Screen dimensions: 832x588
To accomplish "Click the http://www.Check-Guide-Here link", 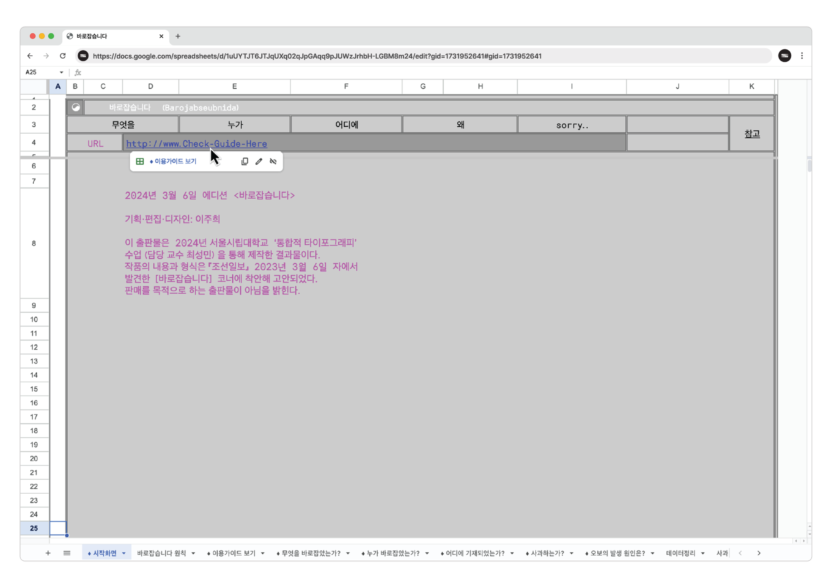I will pos(196,144).
